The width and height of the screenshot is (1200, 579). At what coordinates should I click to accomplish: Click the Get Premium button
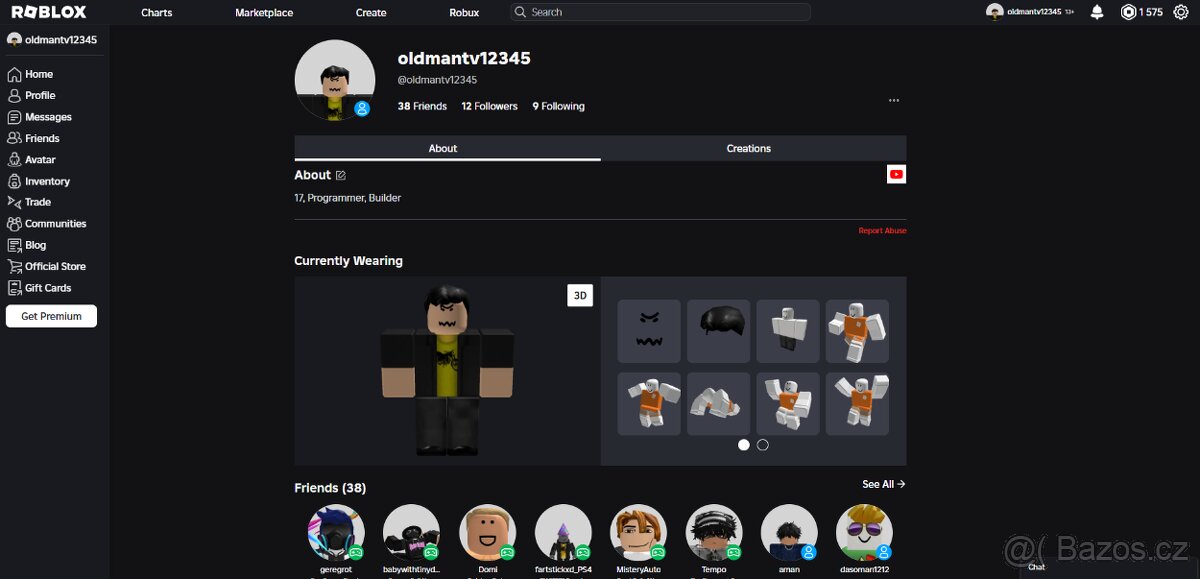pyautogui.click(x=51, y=316)
